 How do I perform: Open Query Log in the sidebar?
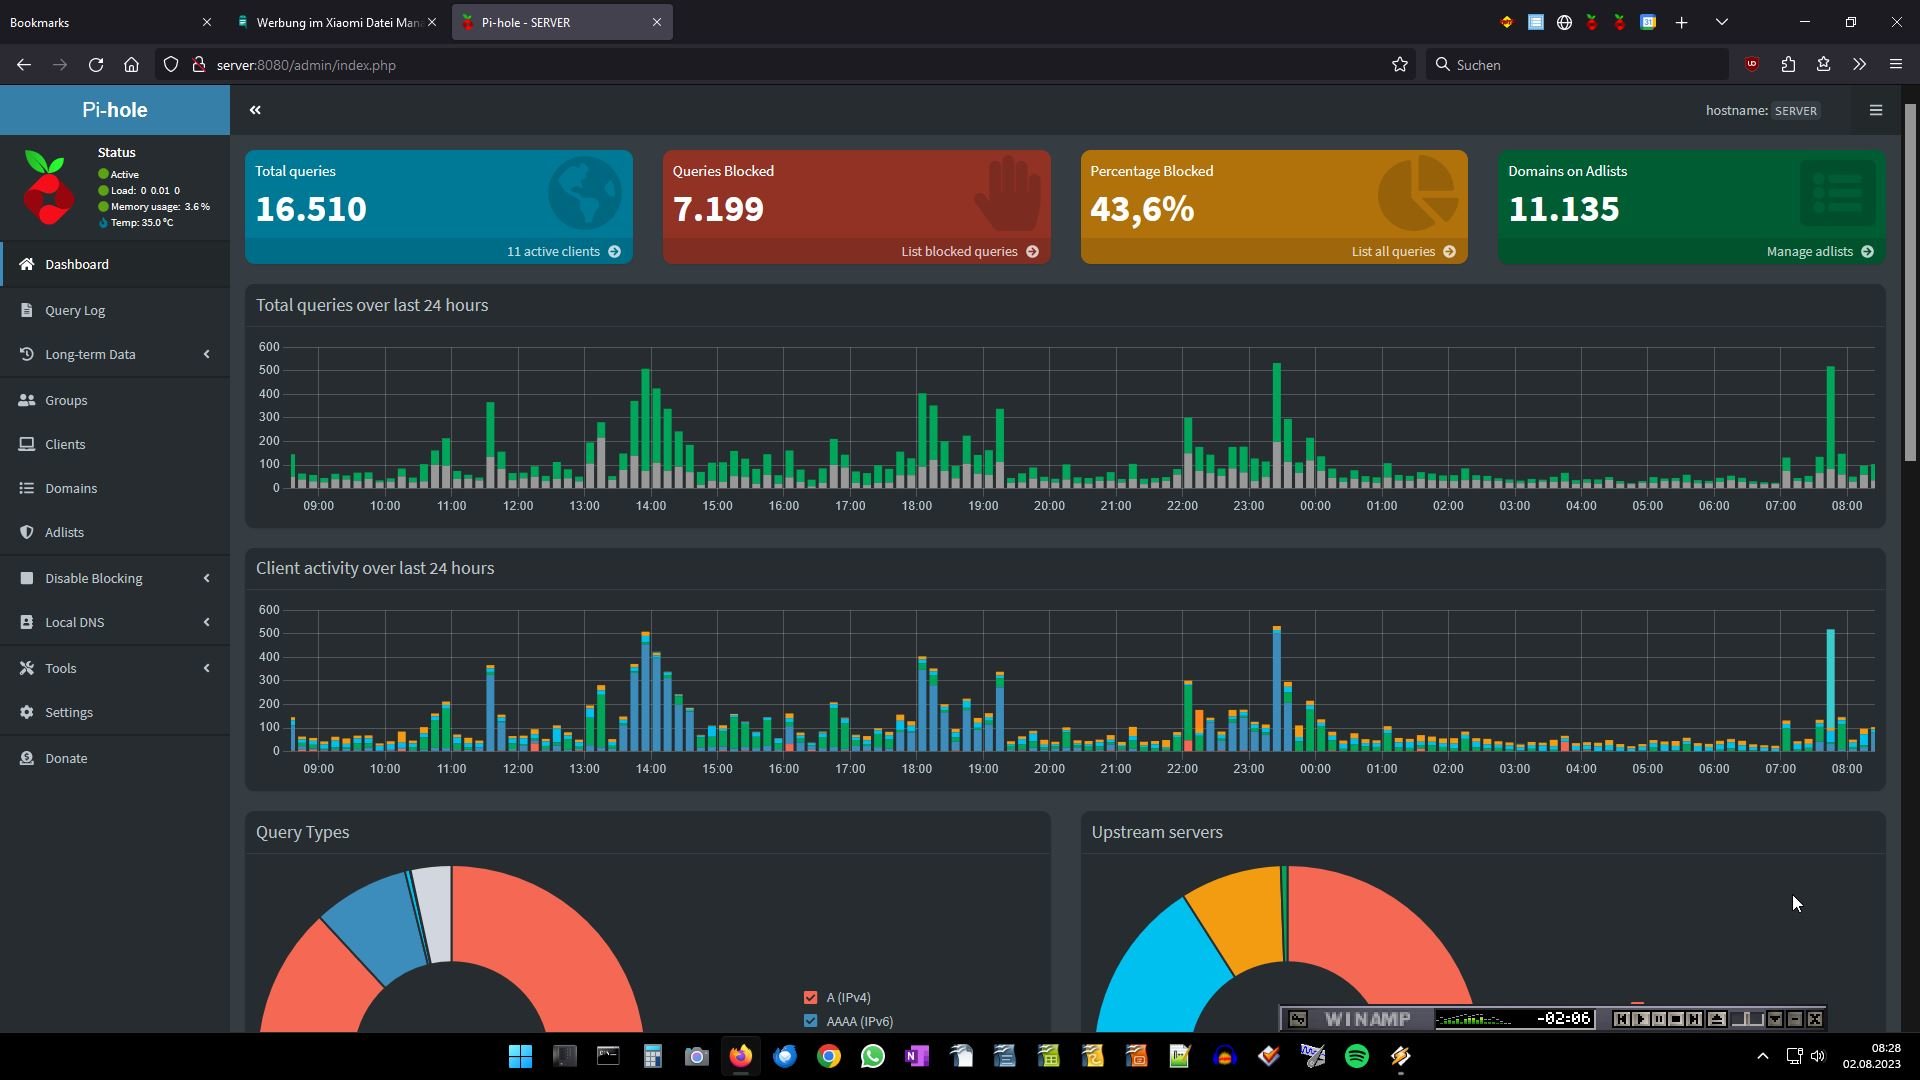tap(75, 310)
